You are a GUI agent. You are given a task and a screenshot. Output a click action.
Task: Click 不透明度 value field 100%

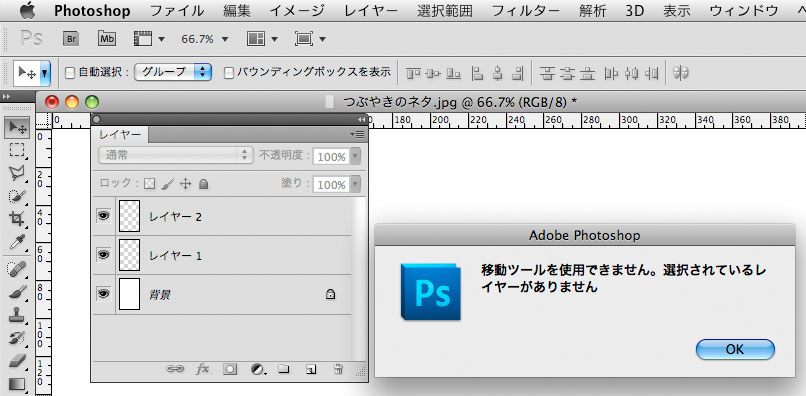pyautogui.click(x=331, y=156)
